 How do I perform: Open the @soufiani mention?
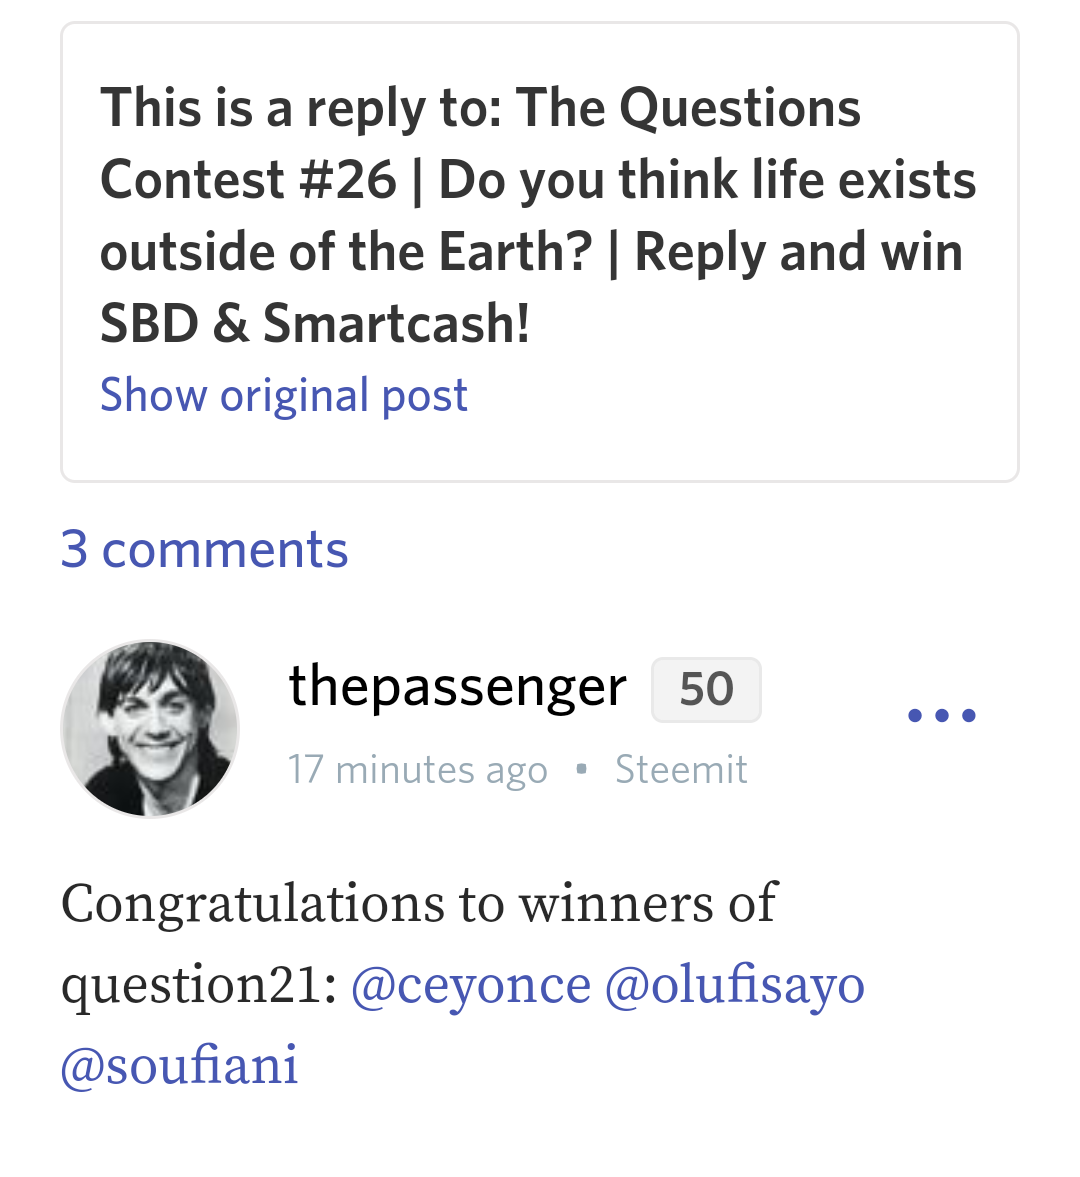180,1064
